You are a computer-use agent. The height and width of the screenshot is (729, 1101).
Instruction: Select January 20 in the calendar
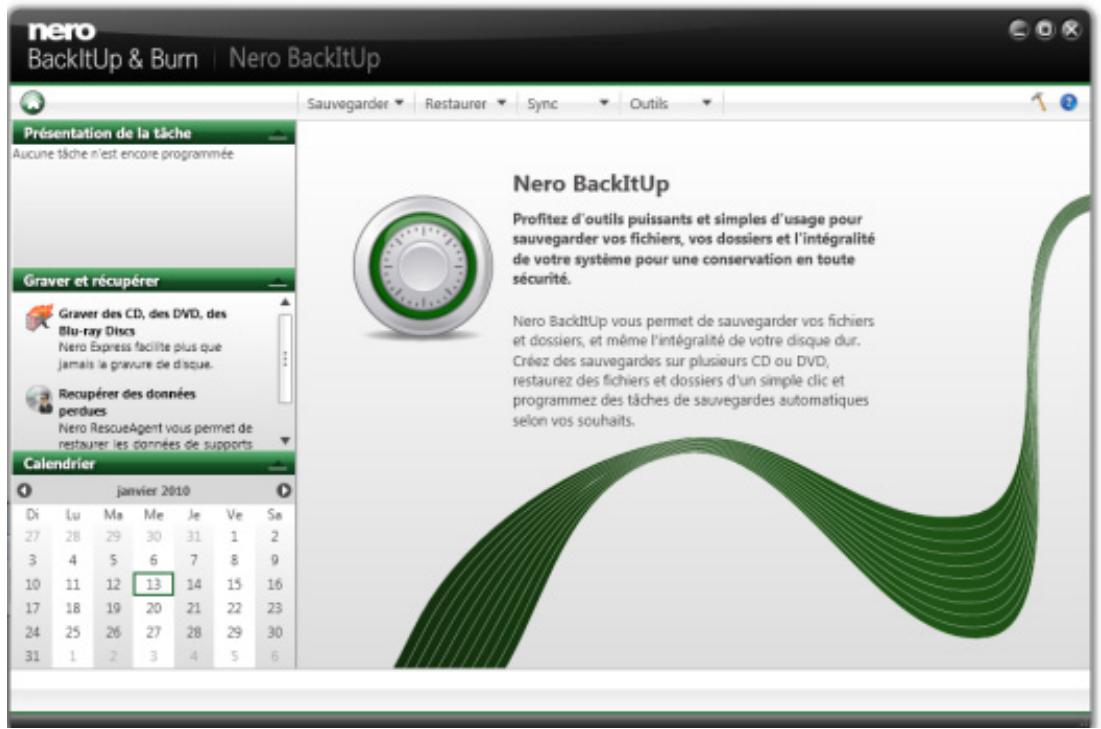153,608
